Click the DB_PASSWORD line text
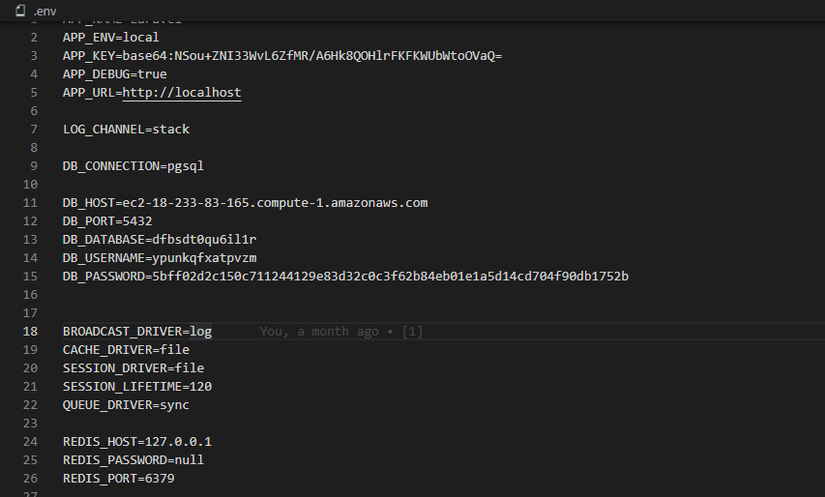Viewport: 825px width, 497px height. (x=345, y=276)
